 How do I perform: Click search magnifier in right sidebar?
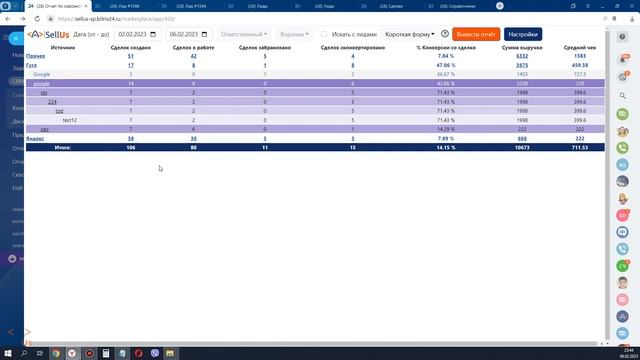tap(622, 96)
